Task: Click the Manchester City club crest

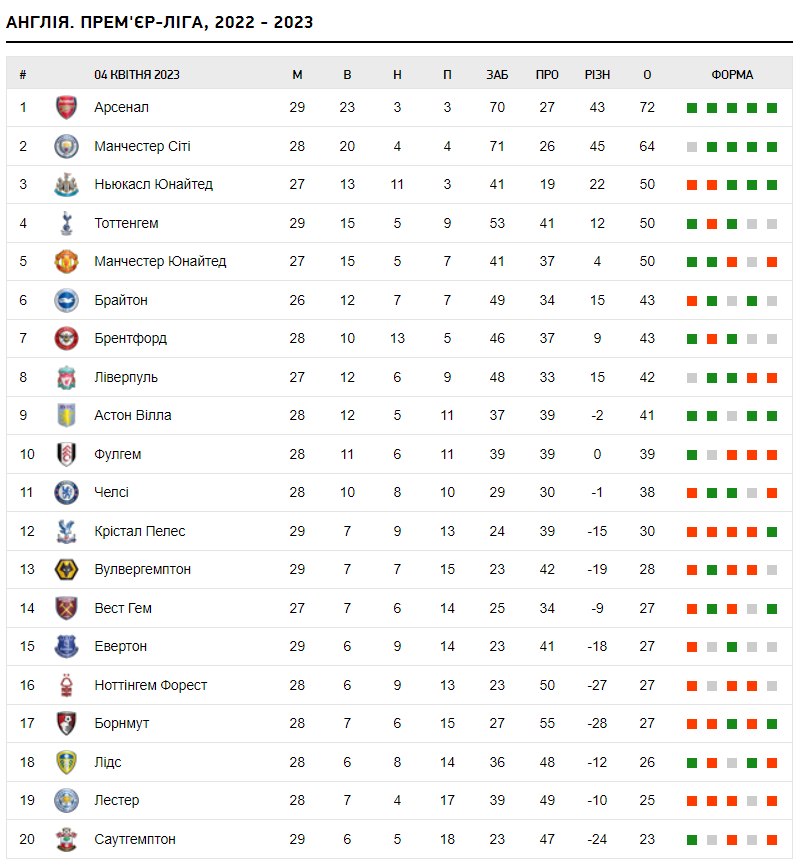Action: [x=66, y=146]
